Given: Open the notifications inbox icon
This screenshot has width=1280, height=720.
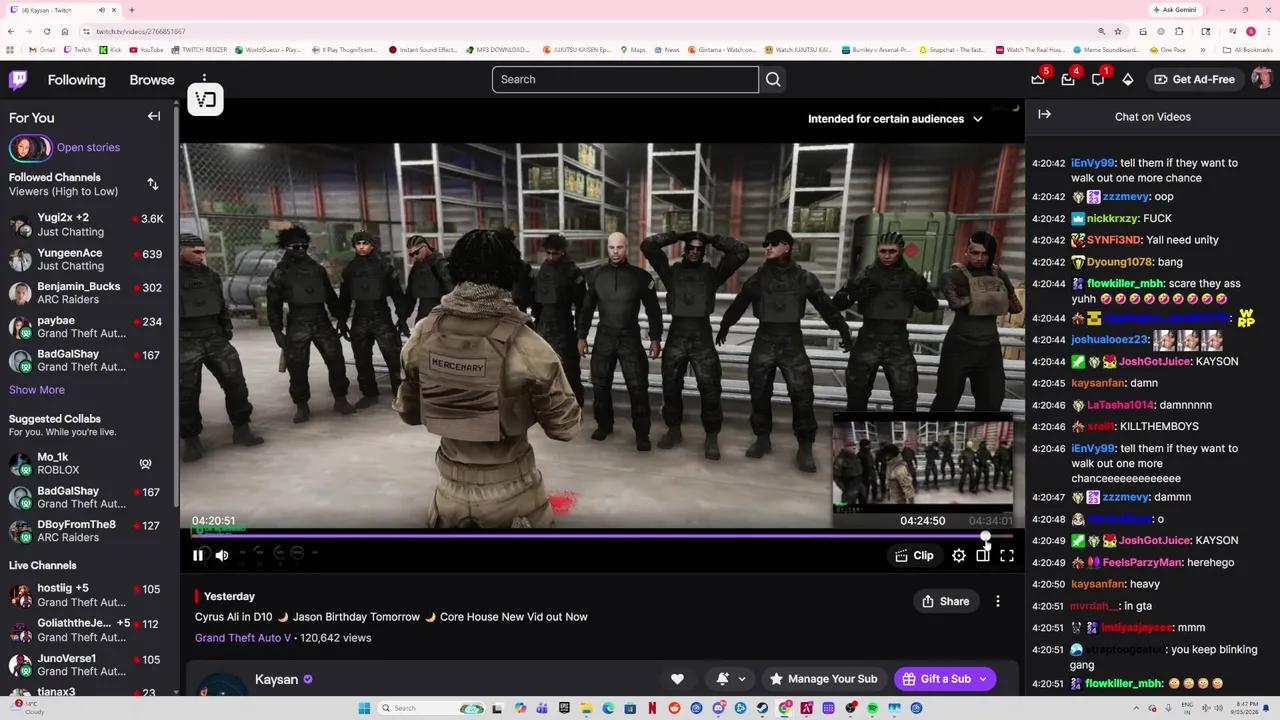Looking at the screenshot, I should pos(1068,79).
